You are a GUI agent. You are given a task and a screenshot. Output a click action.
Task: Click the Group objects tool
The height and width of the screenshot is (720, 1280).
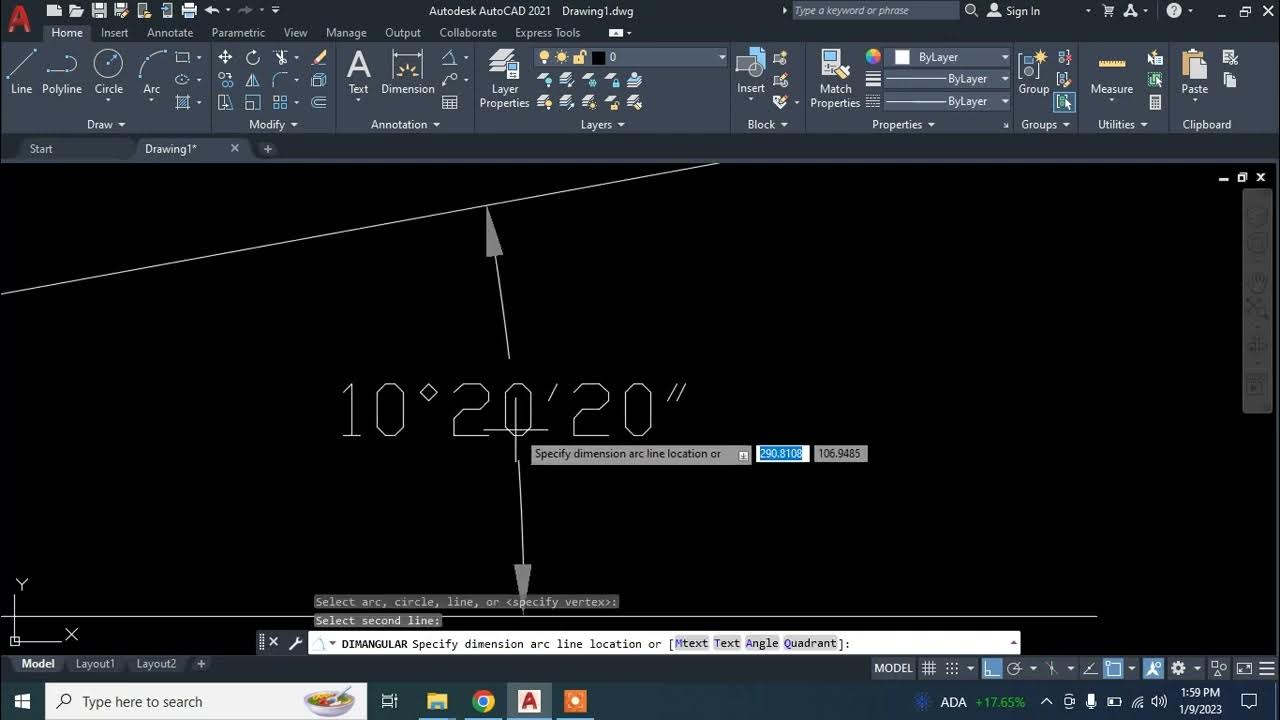tap(1034, 72)
